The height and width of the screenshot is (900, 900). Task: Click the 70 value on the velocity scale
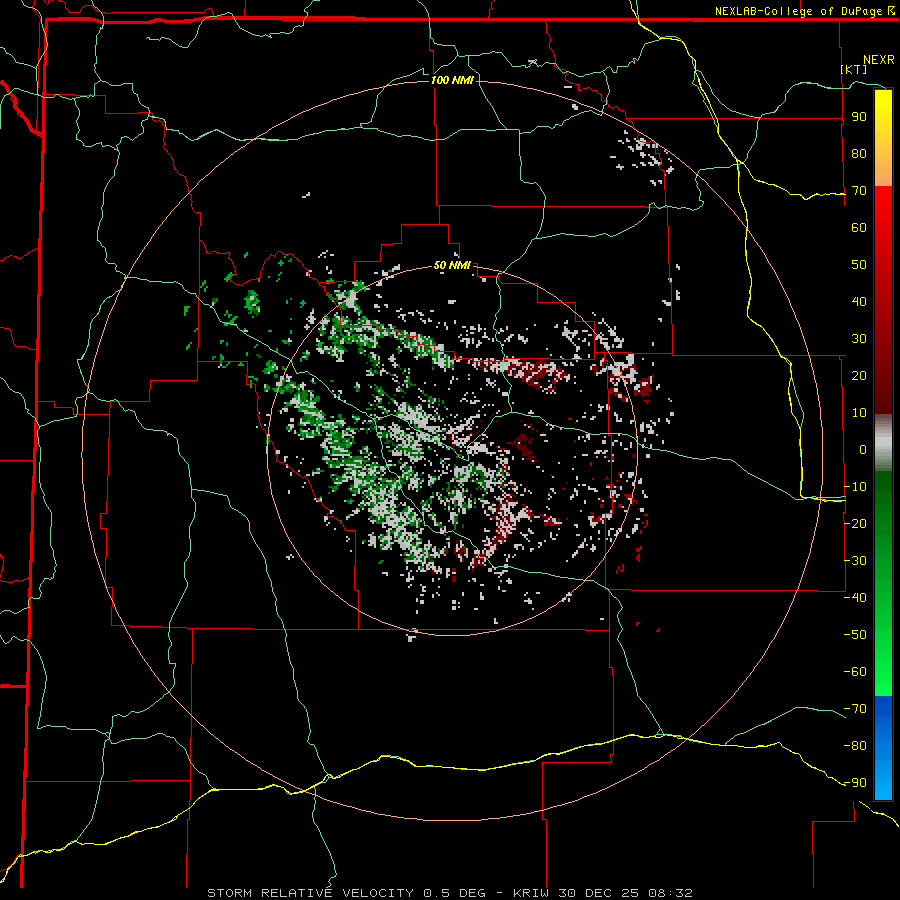[x=859, y=191]
